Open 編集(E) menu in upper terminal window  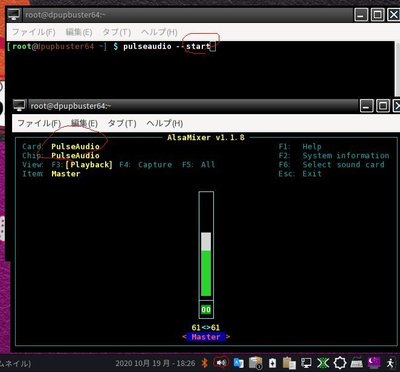[79, 32]
